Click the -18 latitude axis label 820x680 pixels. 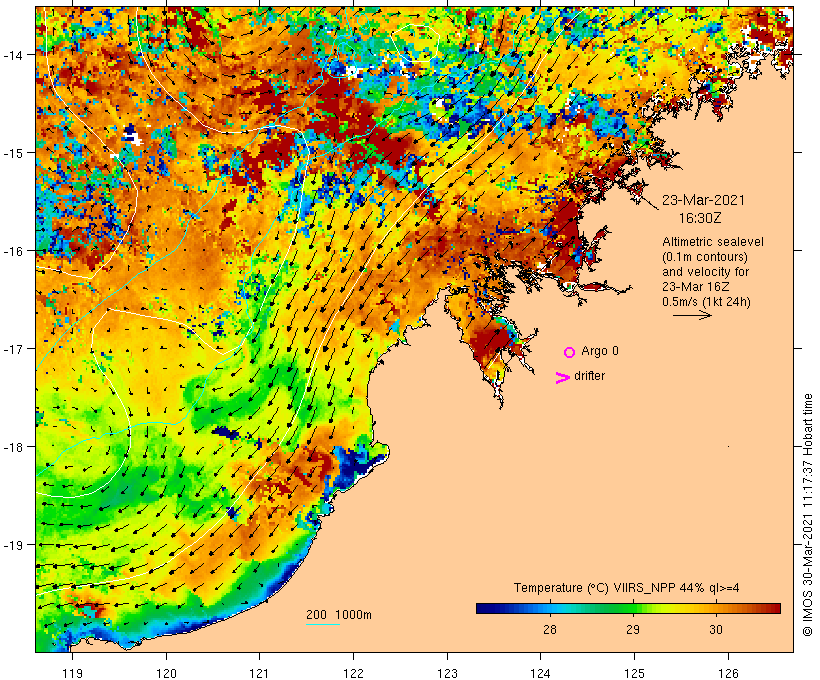[x=13, y=447]
